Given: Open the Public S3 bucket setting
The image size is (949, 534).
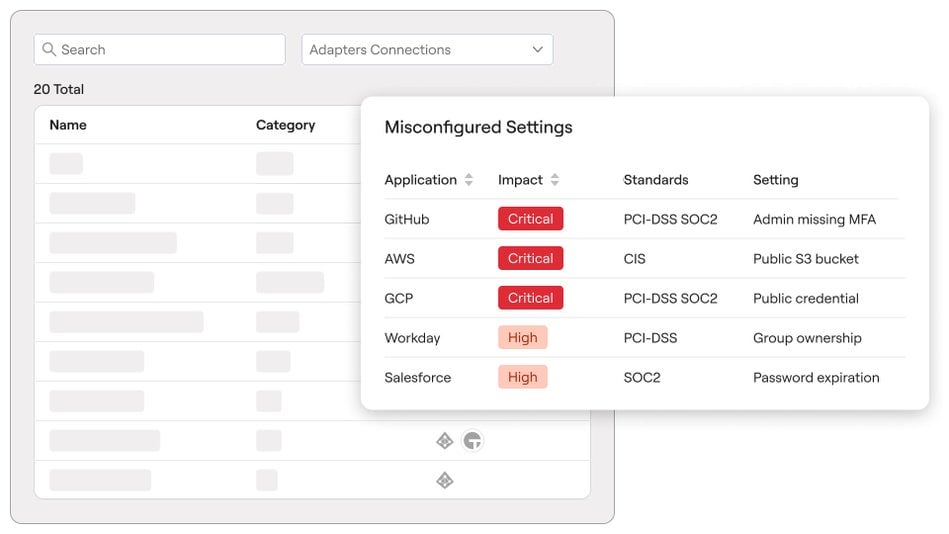Looking at the screenshot, I should pyautogui.click(x=805, y=259).
